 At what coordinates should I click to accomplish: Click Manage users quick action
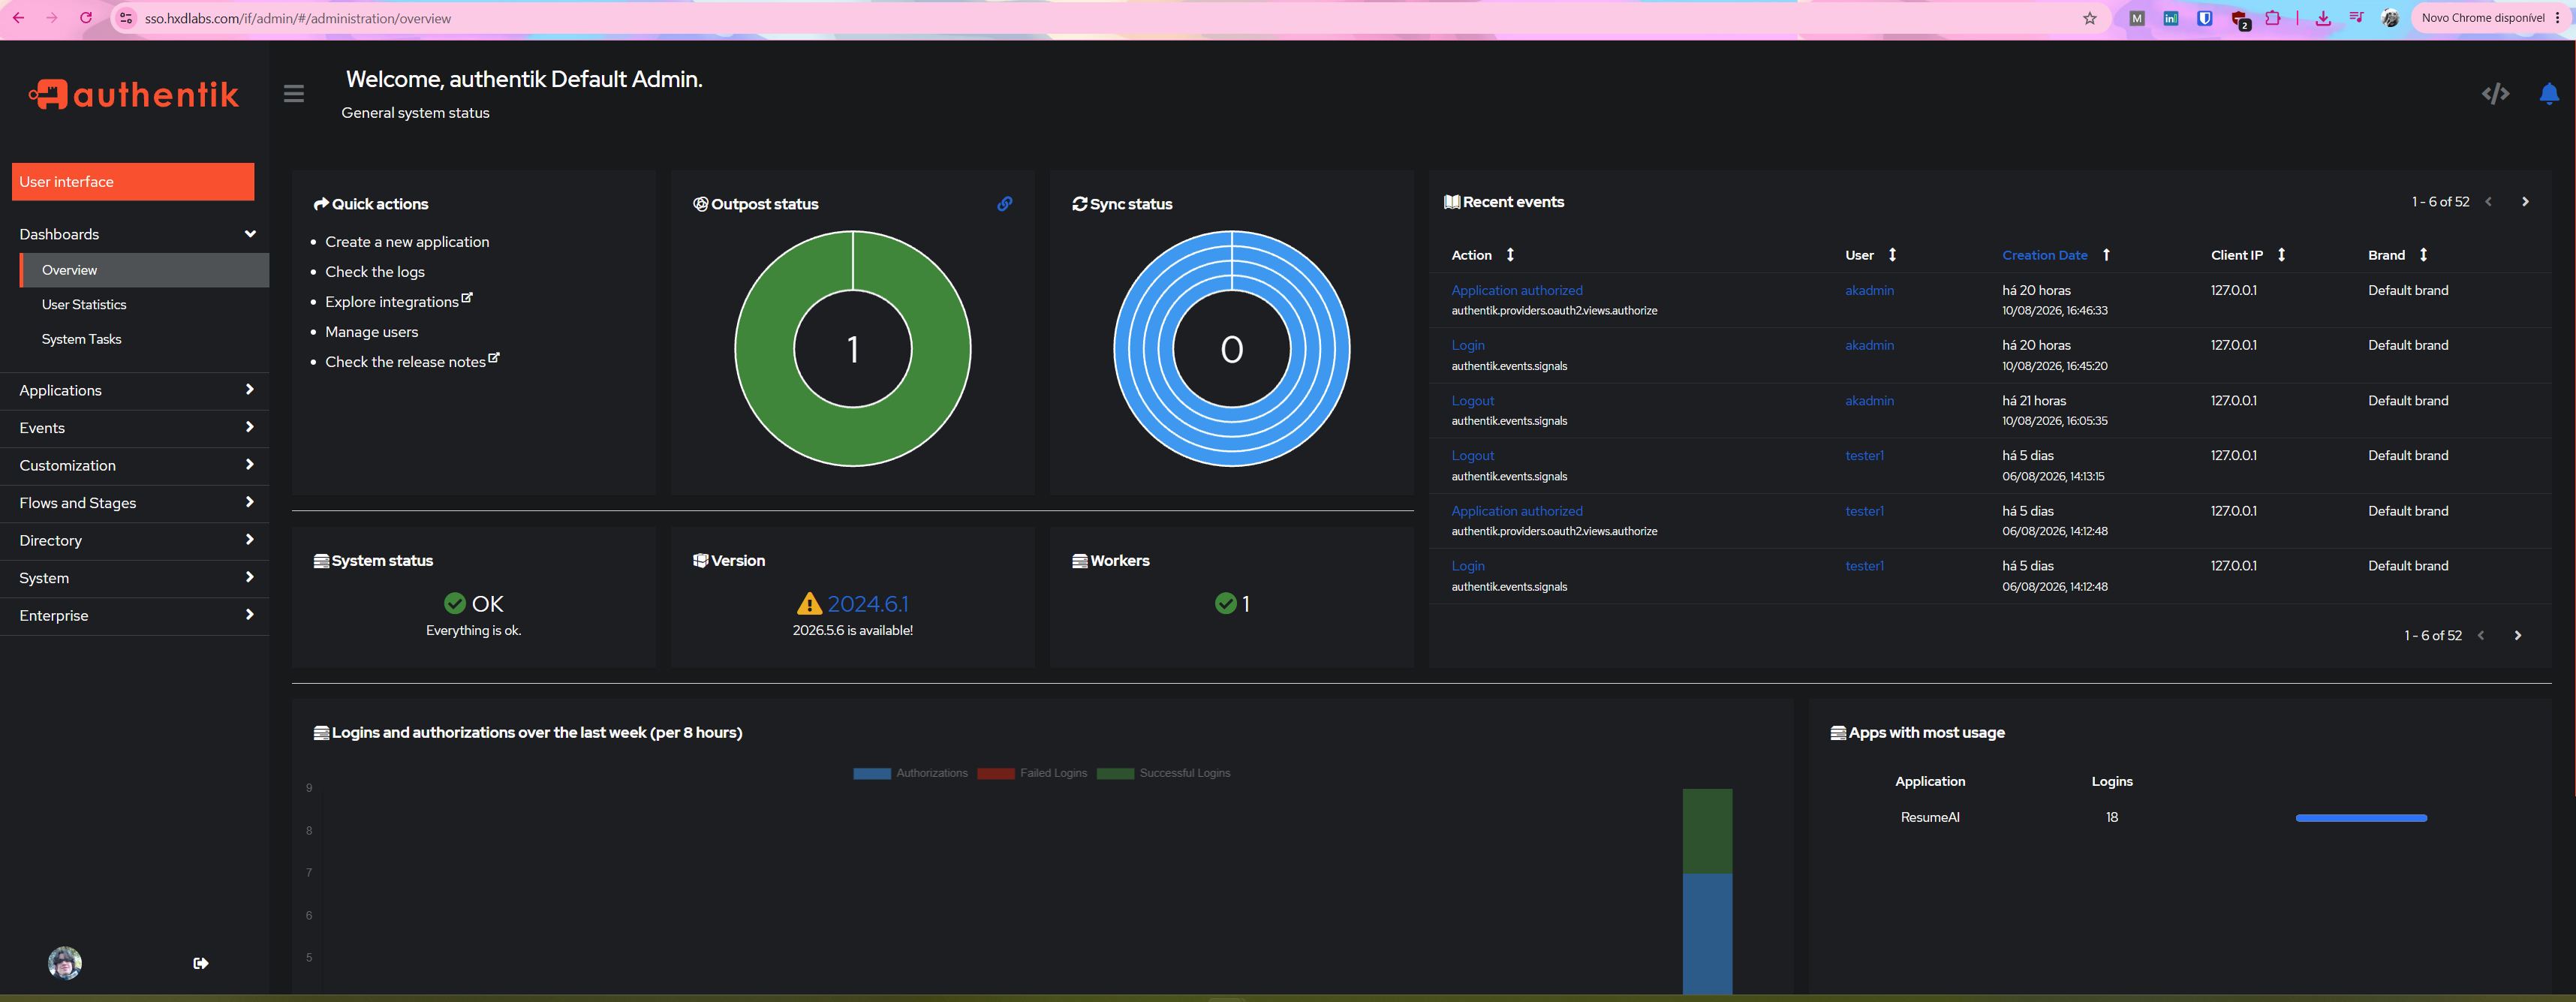tap(372, 332)
